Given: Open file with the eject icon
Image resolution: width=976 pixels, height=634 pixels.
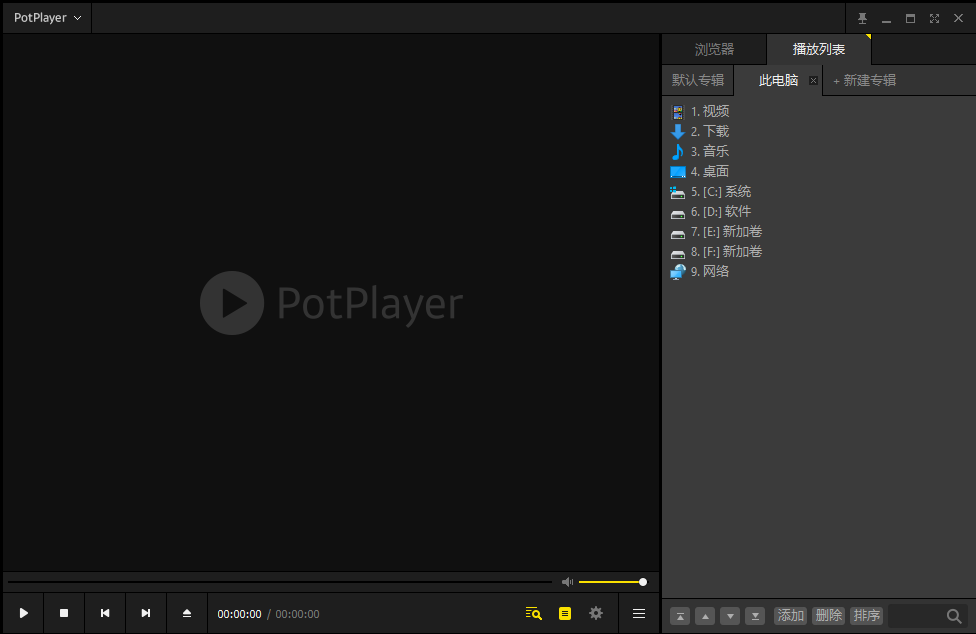Looking at the screenshot, I should (187, 613).
